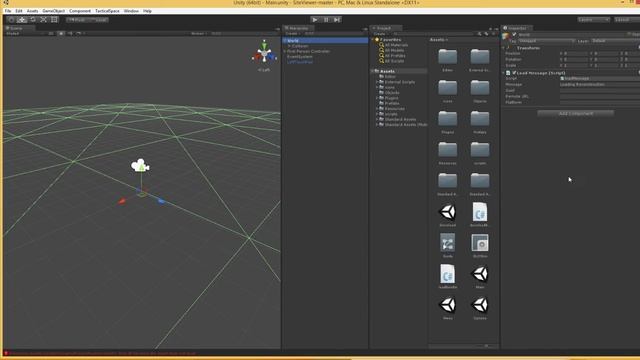Expand the External Scripts folder in tree

377,82
